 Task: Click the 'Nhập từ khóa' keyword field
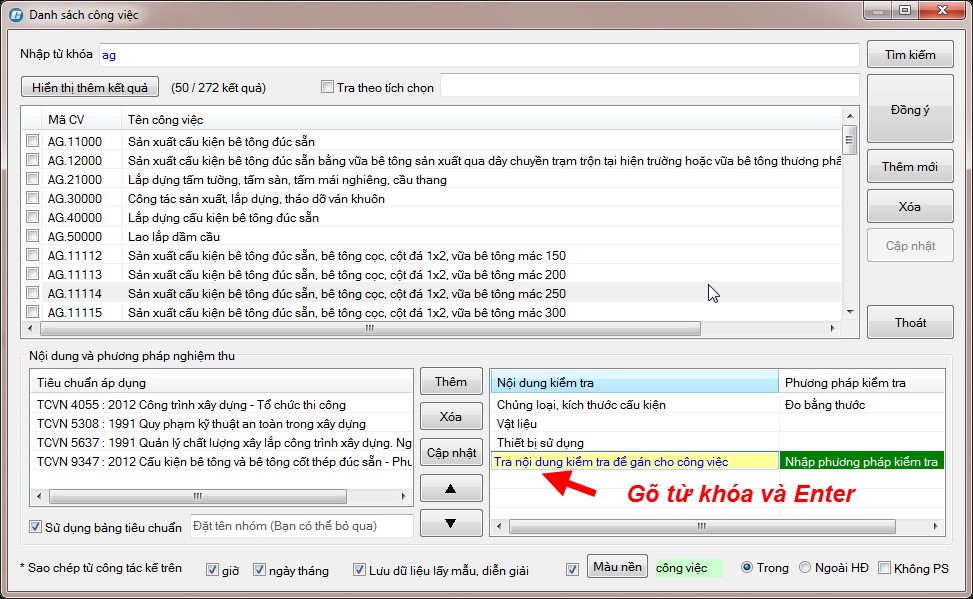pyautogui.click(x=478, y=55)
